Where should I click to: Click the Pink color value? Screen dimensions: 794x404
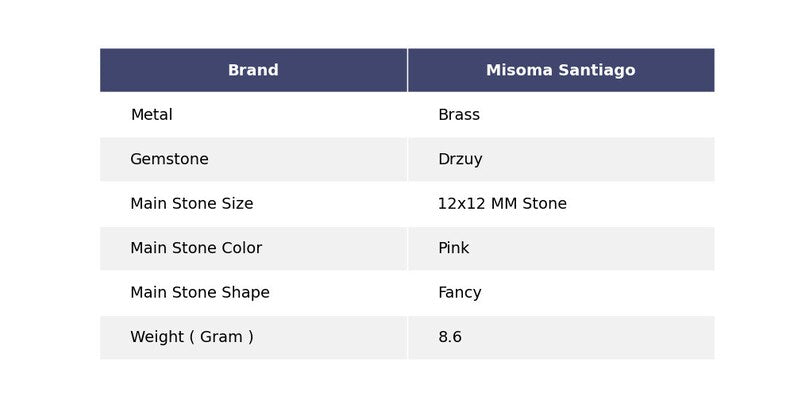pyautogui.click(x=453, y=248)
